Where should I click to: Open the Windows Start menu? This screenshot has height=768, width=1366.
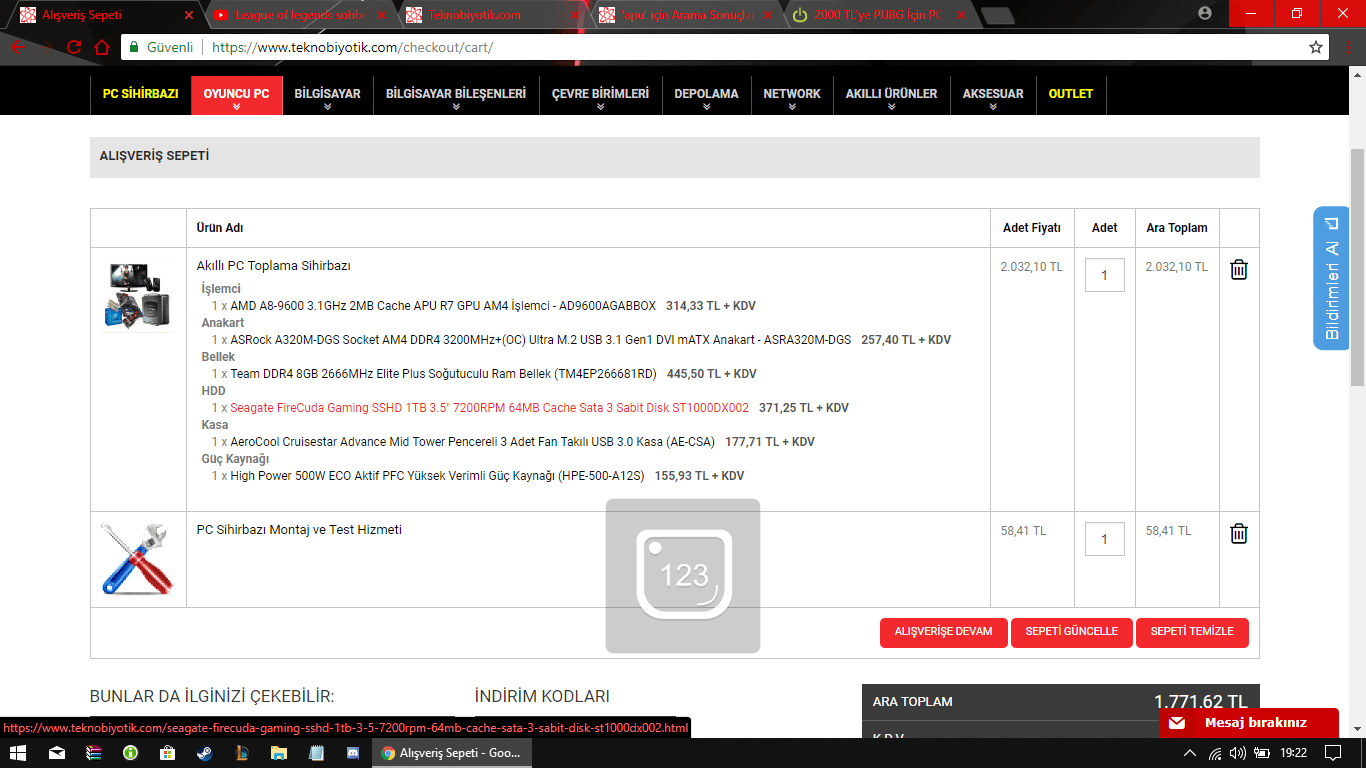pyautogui.click(x=19, y=753)
